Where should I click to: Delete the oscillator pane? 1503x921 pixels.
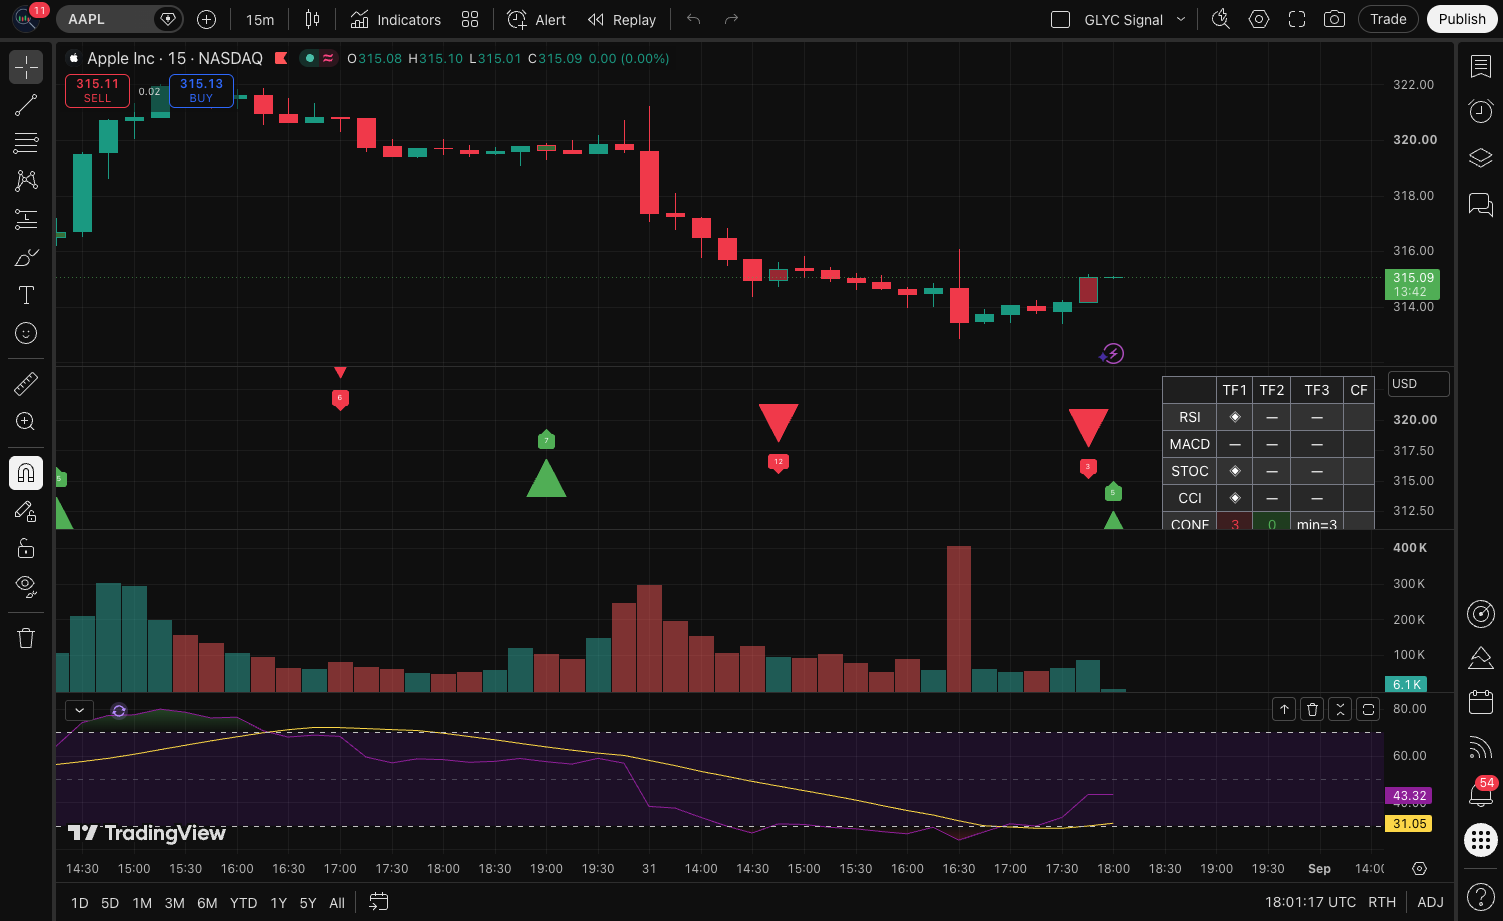pyautogui.click(x=1312, y=709)
